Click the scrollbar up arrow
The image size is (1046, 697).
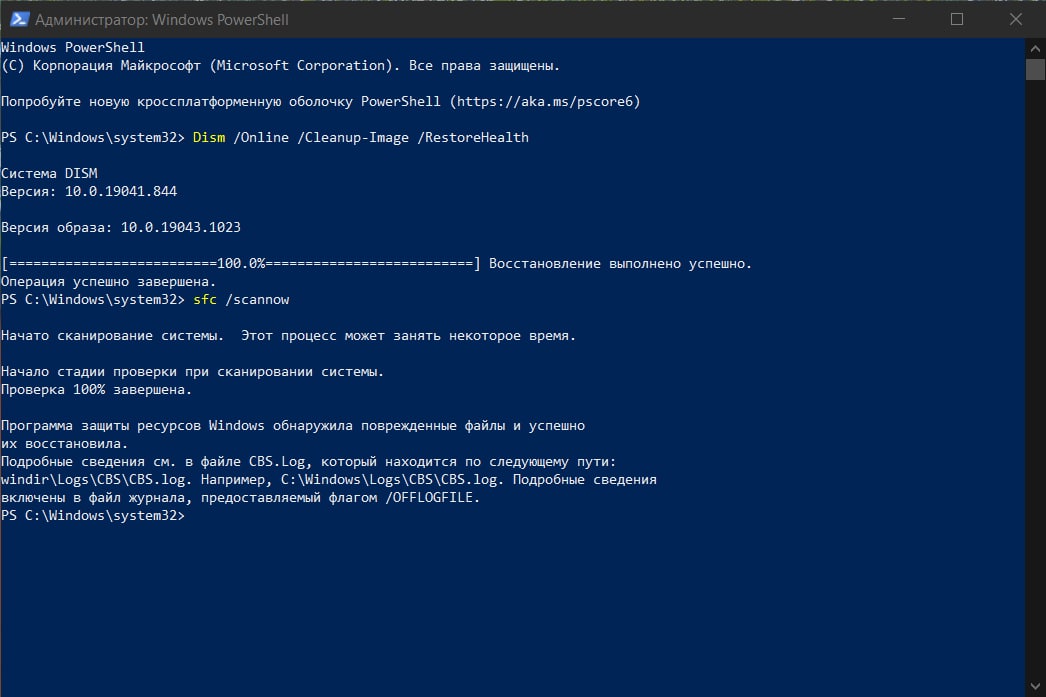click(1035, 48)
